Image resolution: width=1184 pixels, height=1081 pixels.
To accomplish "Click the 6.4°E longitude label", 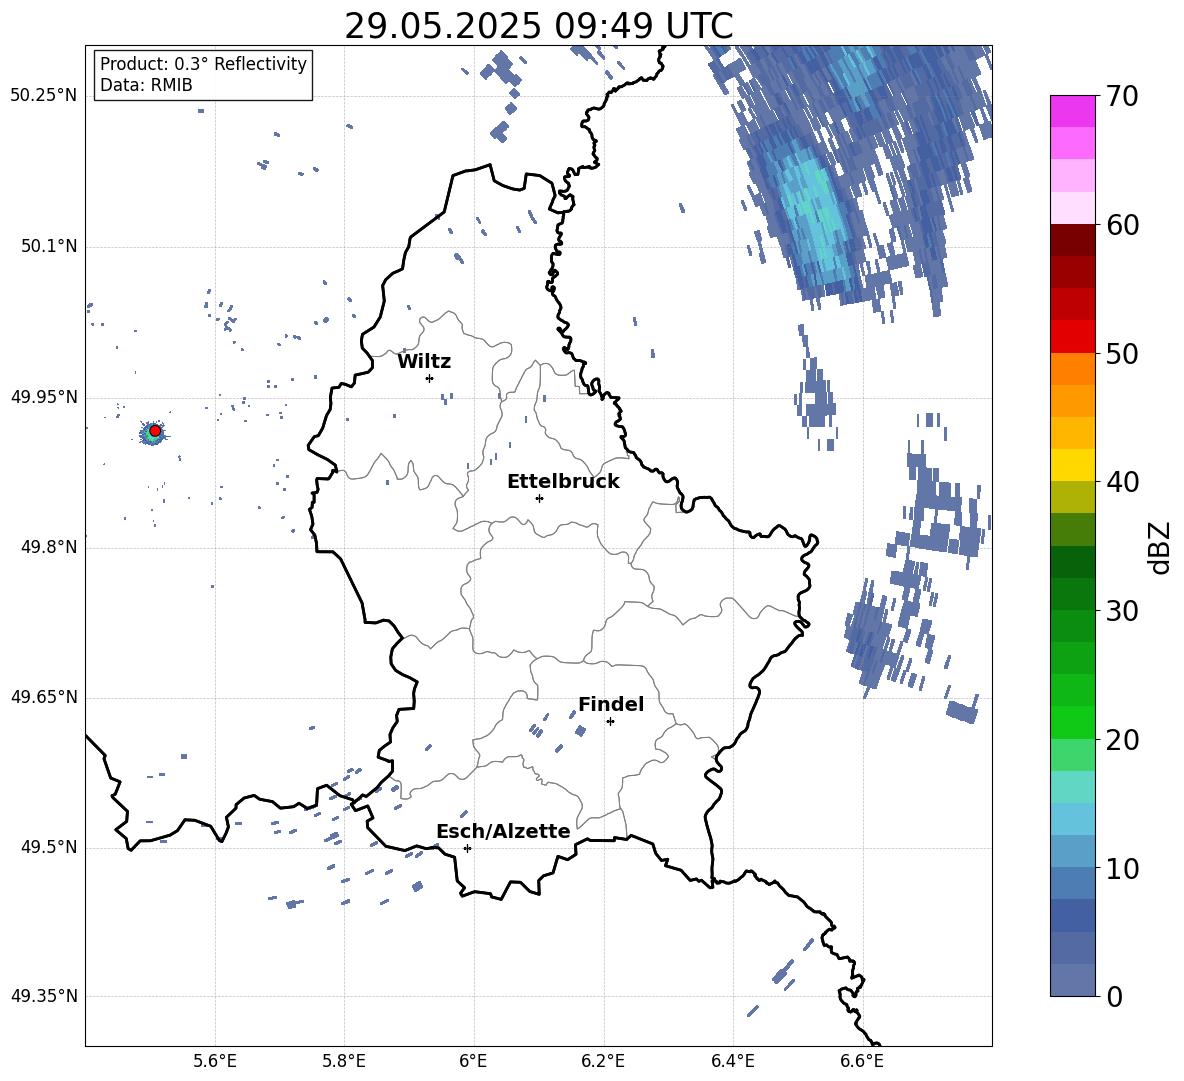I will 732,1061.
